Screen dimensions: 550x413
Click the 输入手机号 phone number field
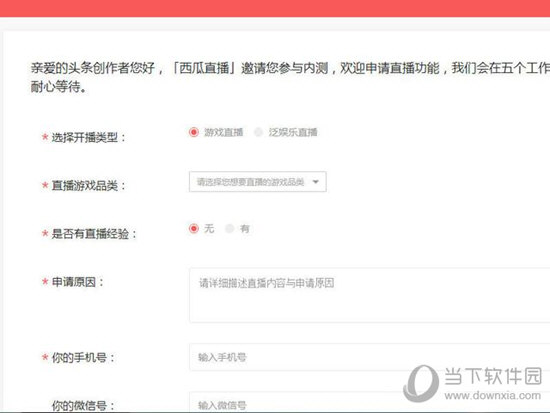[x=370, y=357]
